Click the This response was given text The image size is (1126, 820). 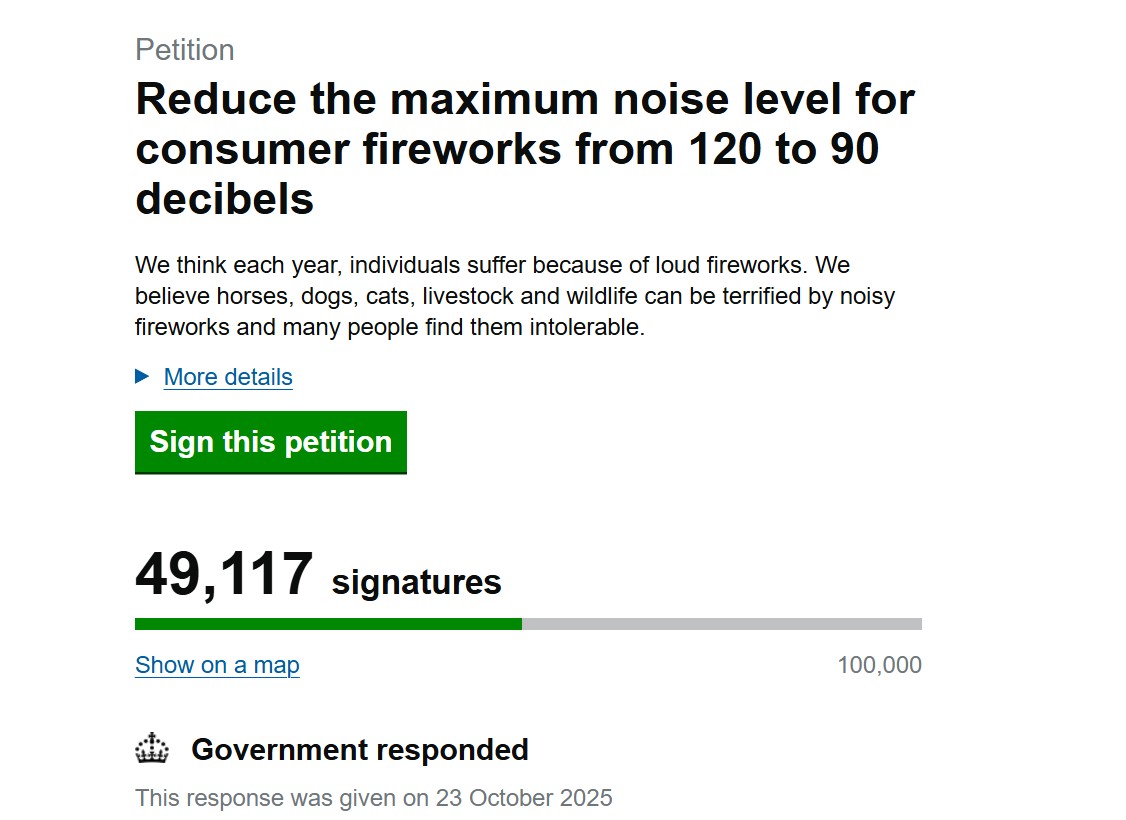coord(283,798)
